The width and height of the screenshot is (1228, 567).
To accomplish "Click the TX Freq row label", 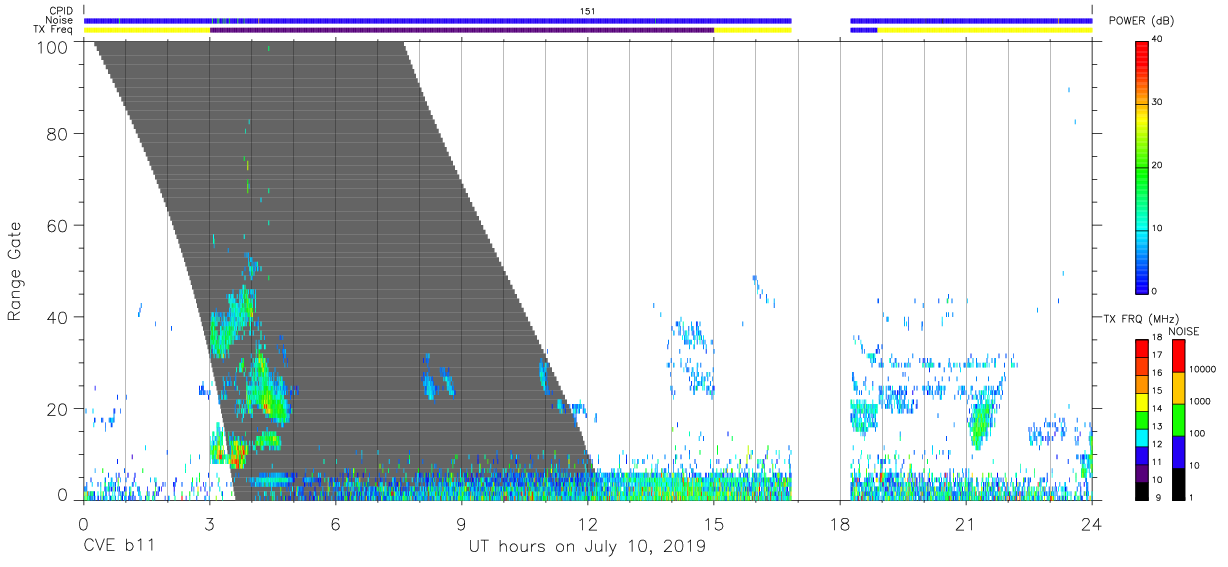I will tap(55, 29).
